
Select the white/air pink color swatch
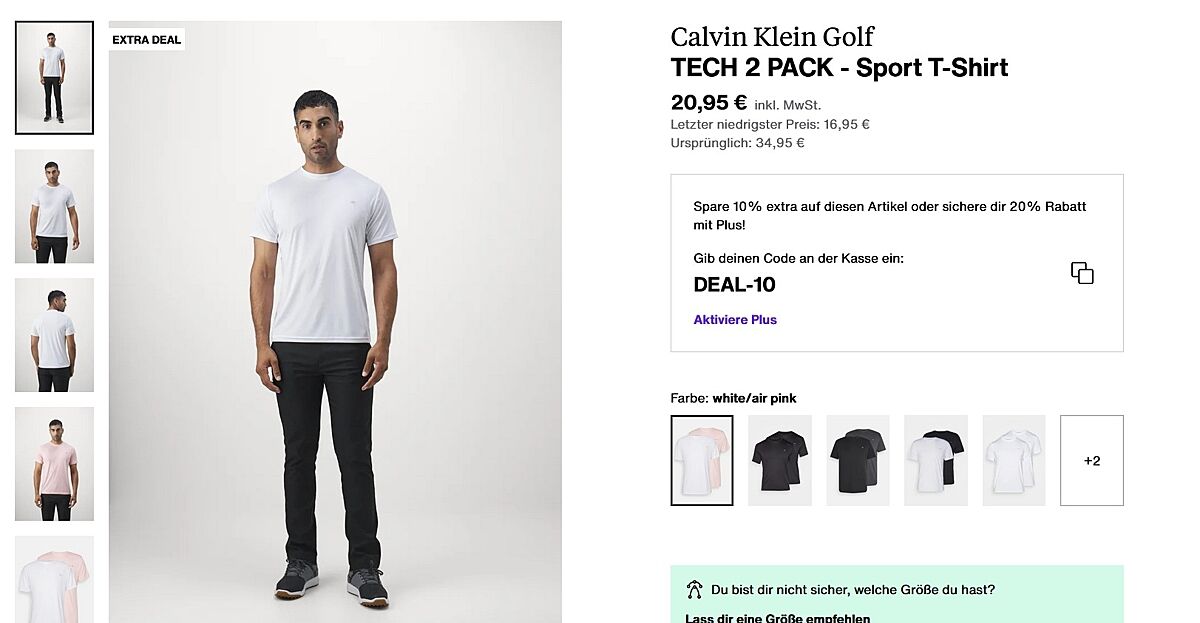(702, 460)
